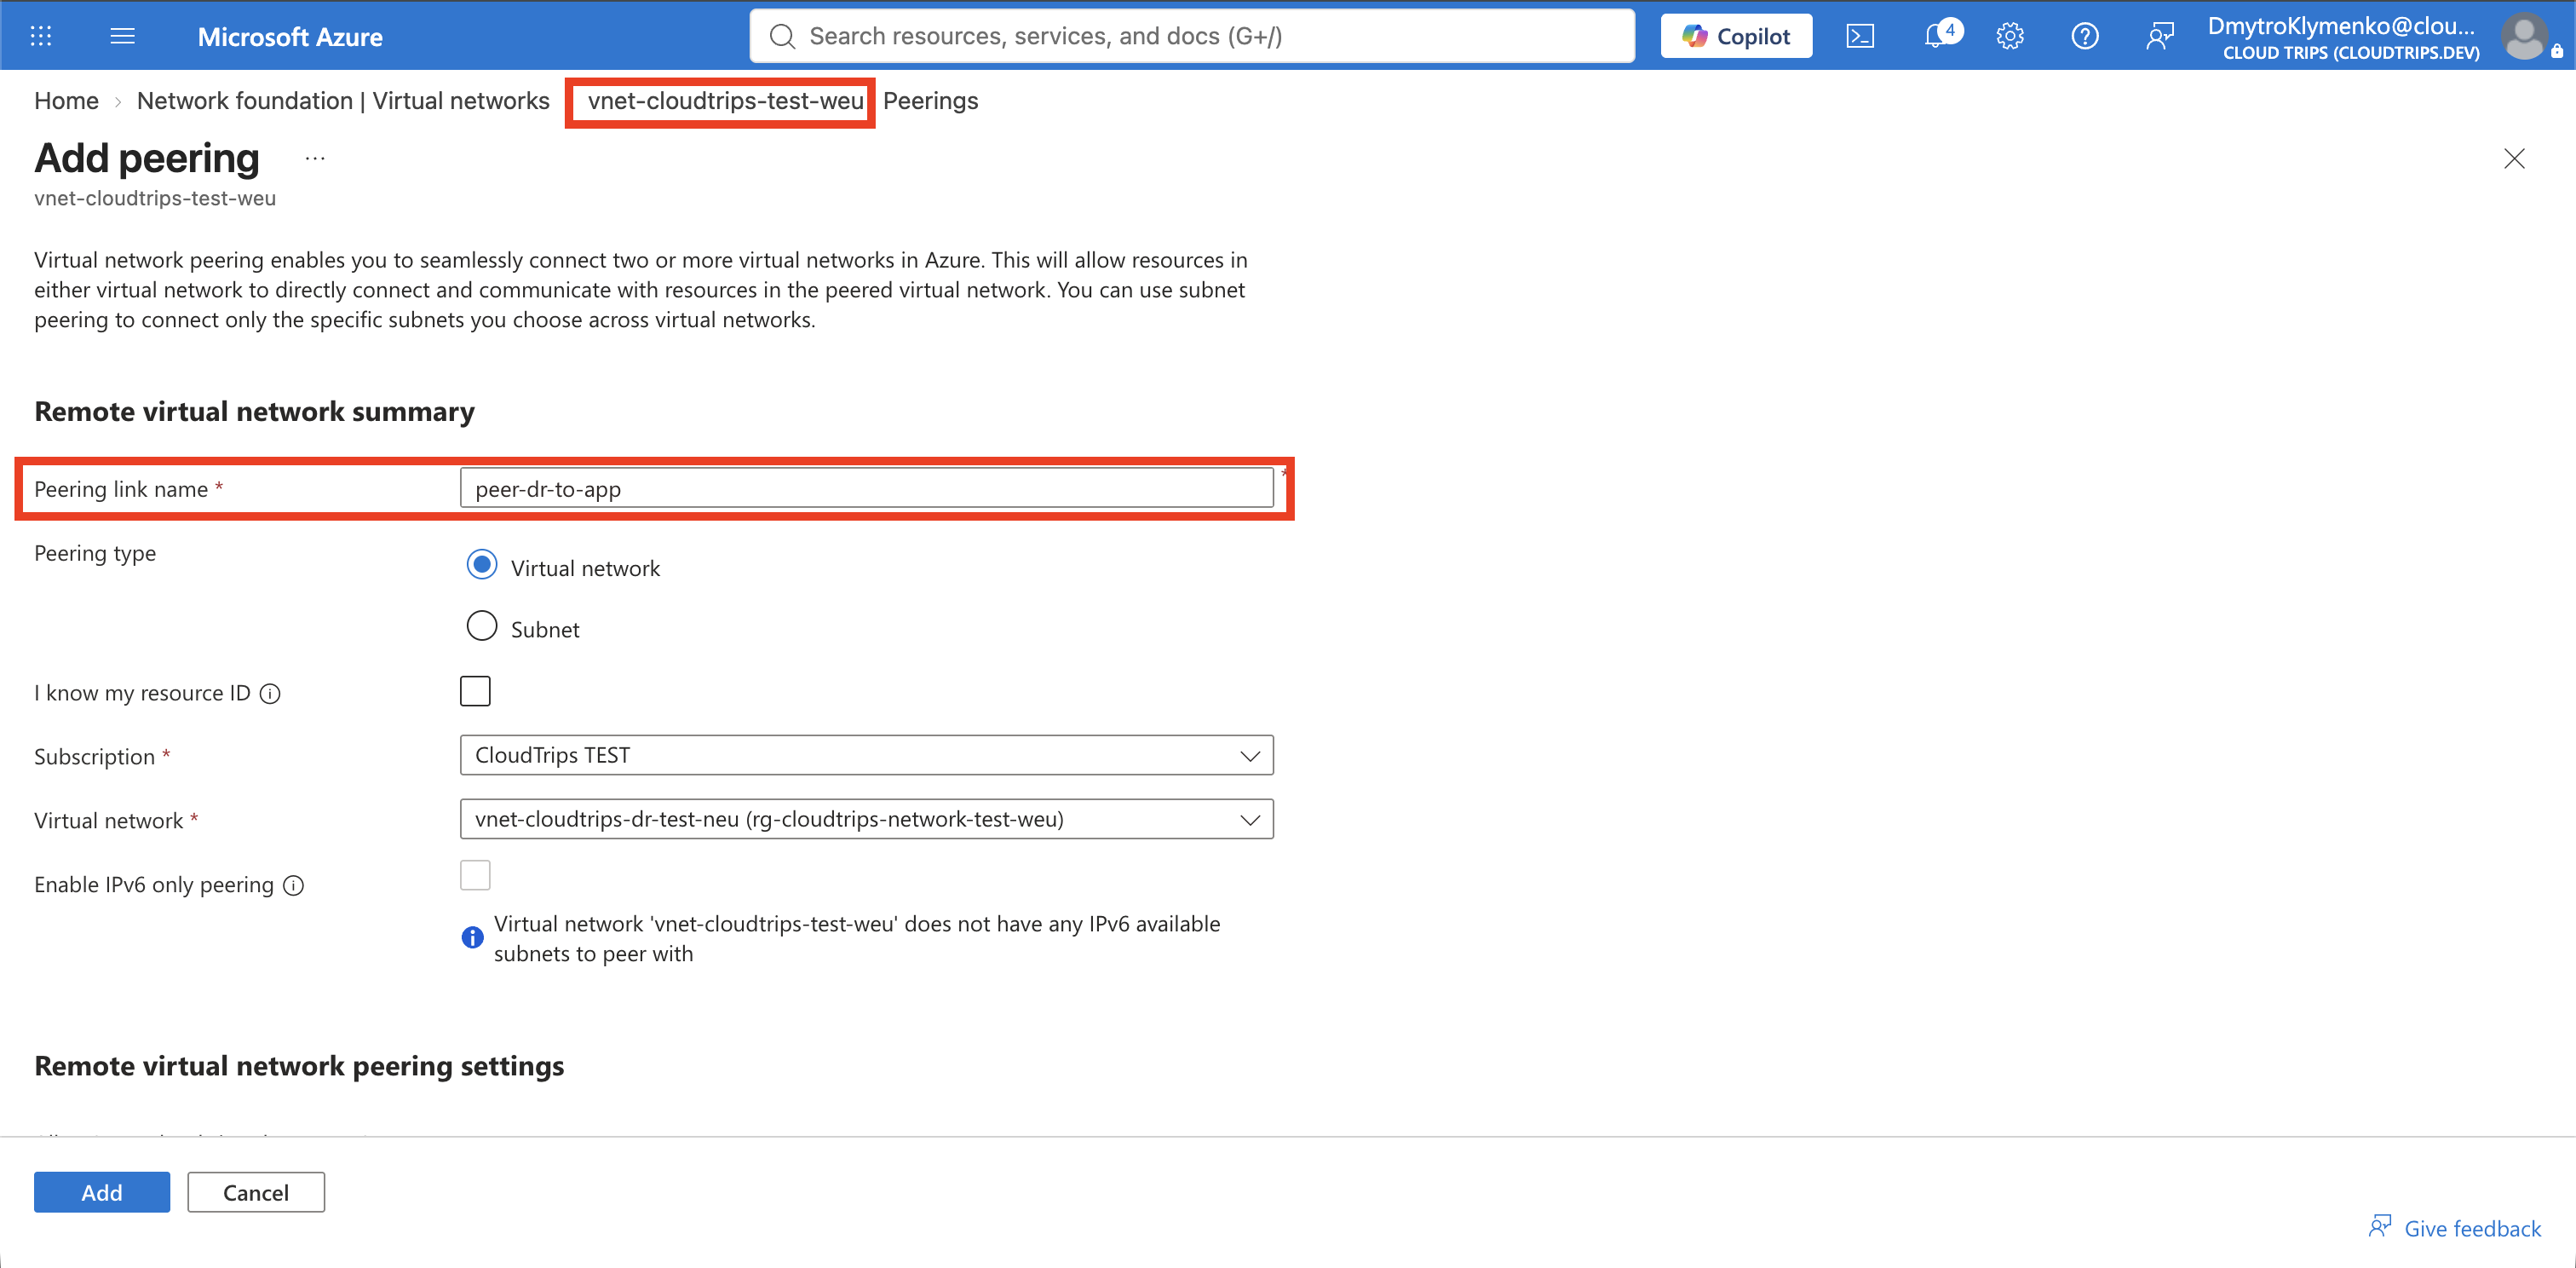The height and width of the screenshot is (1268, 2576).
Task: Select Subnet peering type
Action: coord(482,626)
